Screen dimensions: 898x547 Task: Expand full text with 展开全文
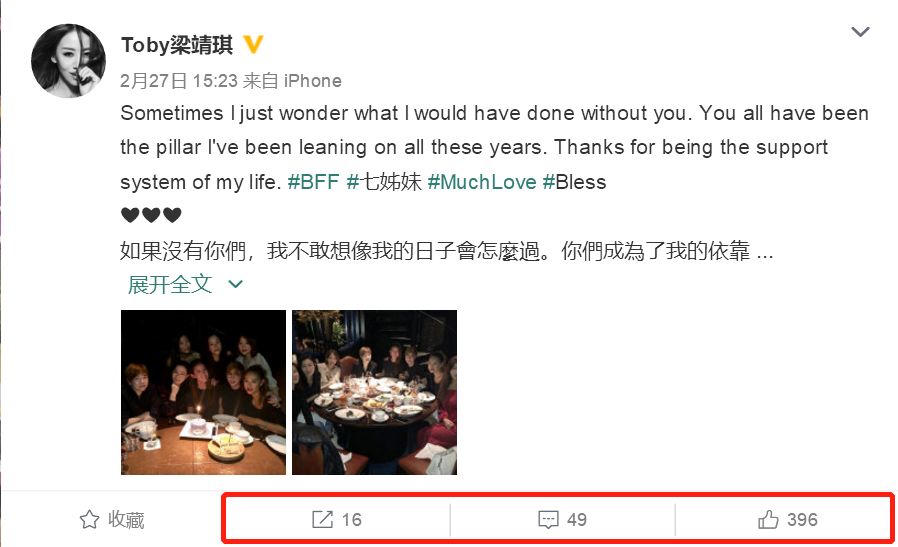click(170, 284)
